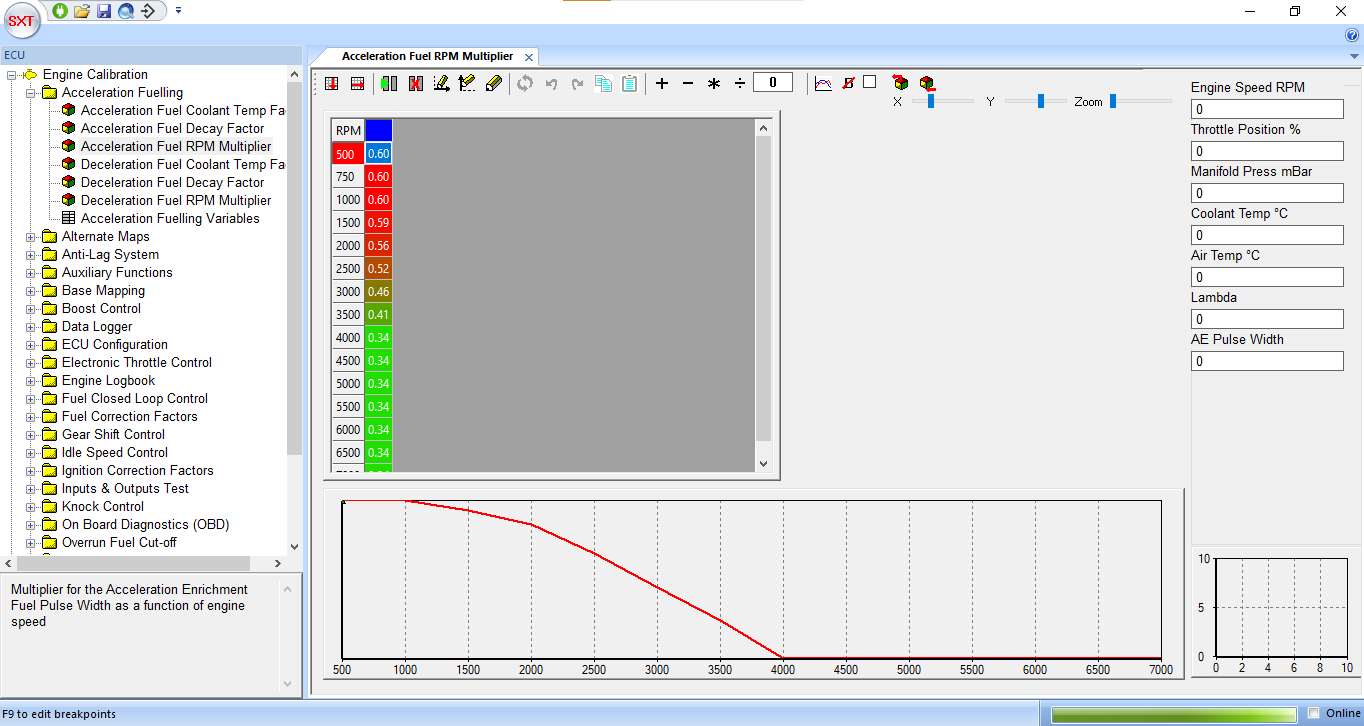This screenshot has width=1364, height=726.
Task: Open the SXT application menu button
Action: (x=21, y=20)
